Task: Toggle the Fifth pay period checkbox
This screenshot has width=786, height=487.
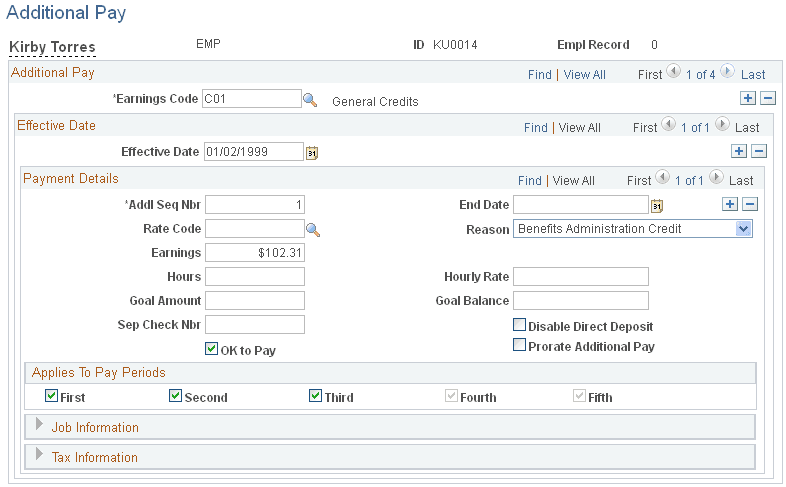Action: (x=579, y=395)
